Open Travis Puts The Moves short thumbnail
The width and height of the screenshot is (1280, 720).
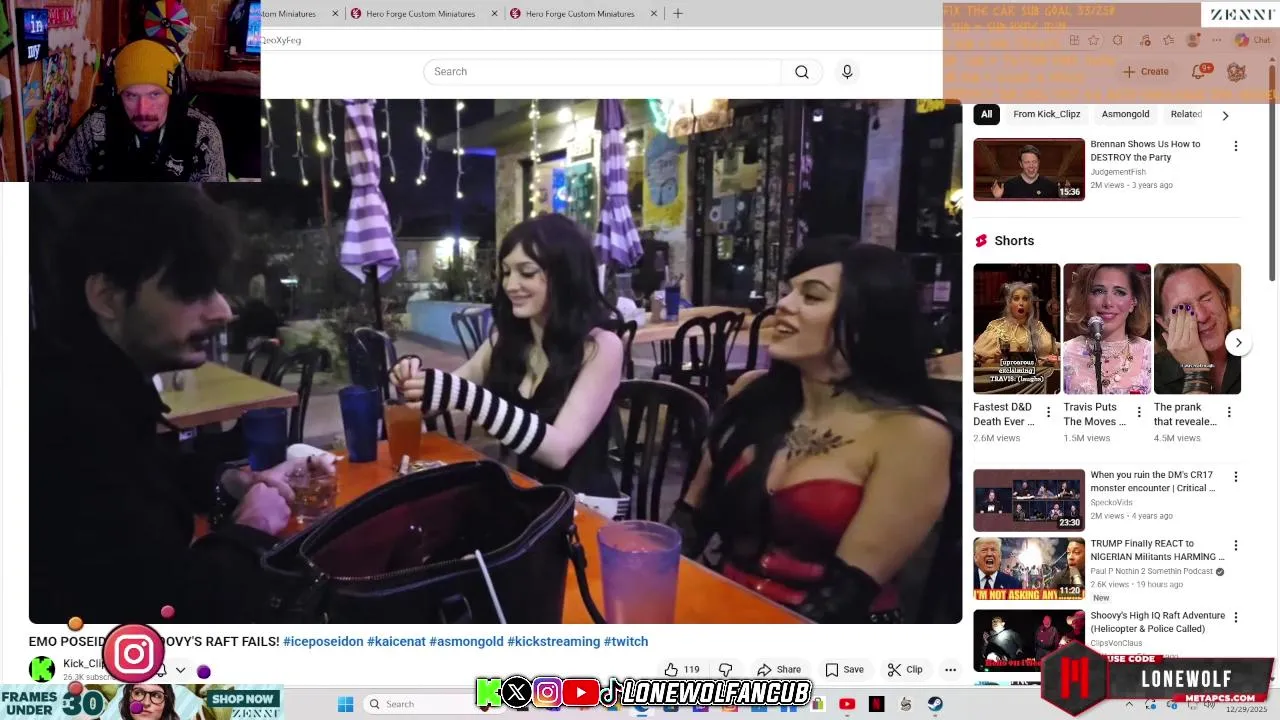pos(1106,329)
